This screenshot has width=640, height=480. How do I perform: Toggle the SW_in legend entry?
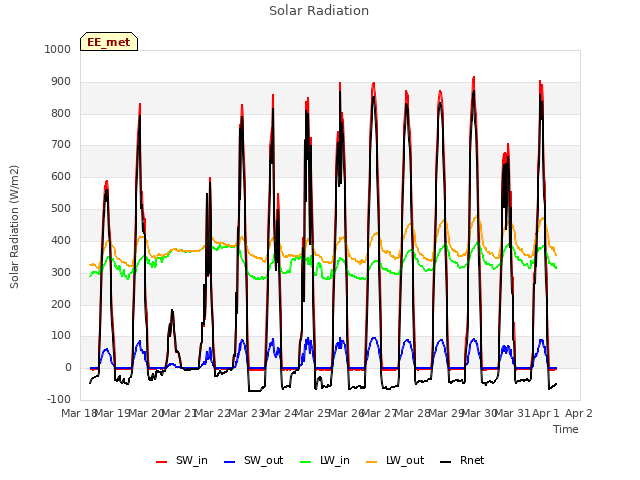[182, 460]
